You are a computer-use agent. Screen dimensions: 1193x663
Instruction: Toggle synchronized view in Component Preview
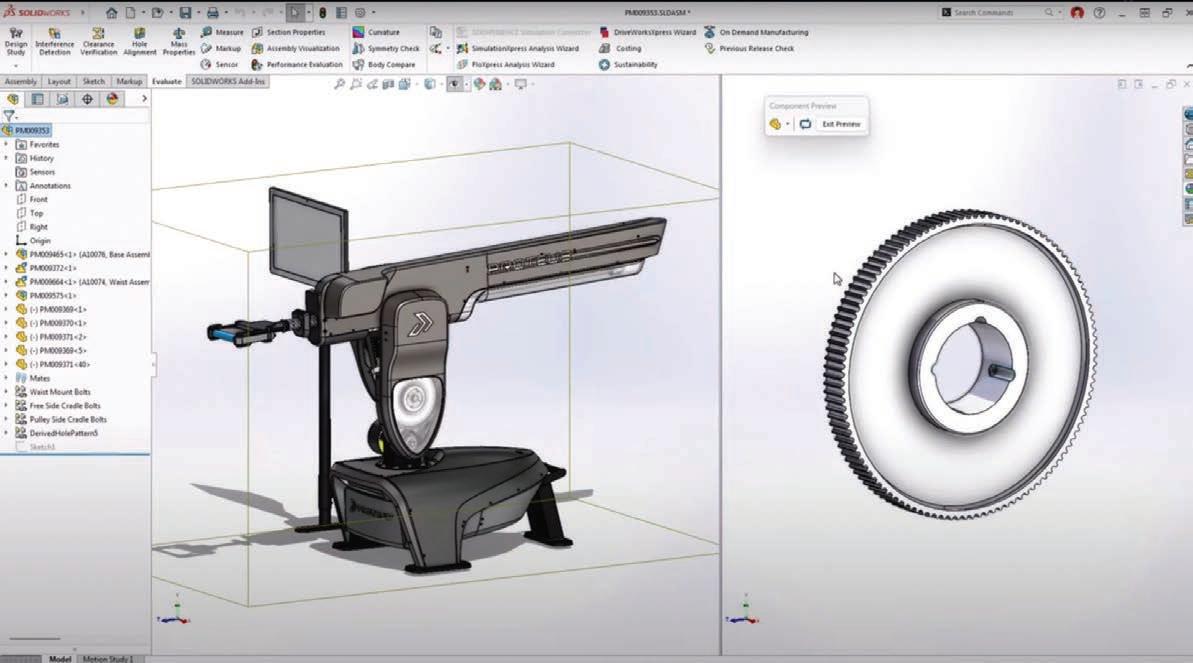pyautogui.click(x=805, y=124)
